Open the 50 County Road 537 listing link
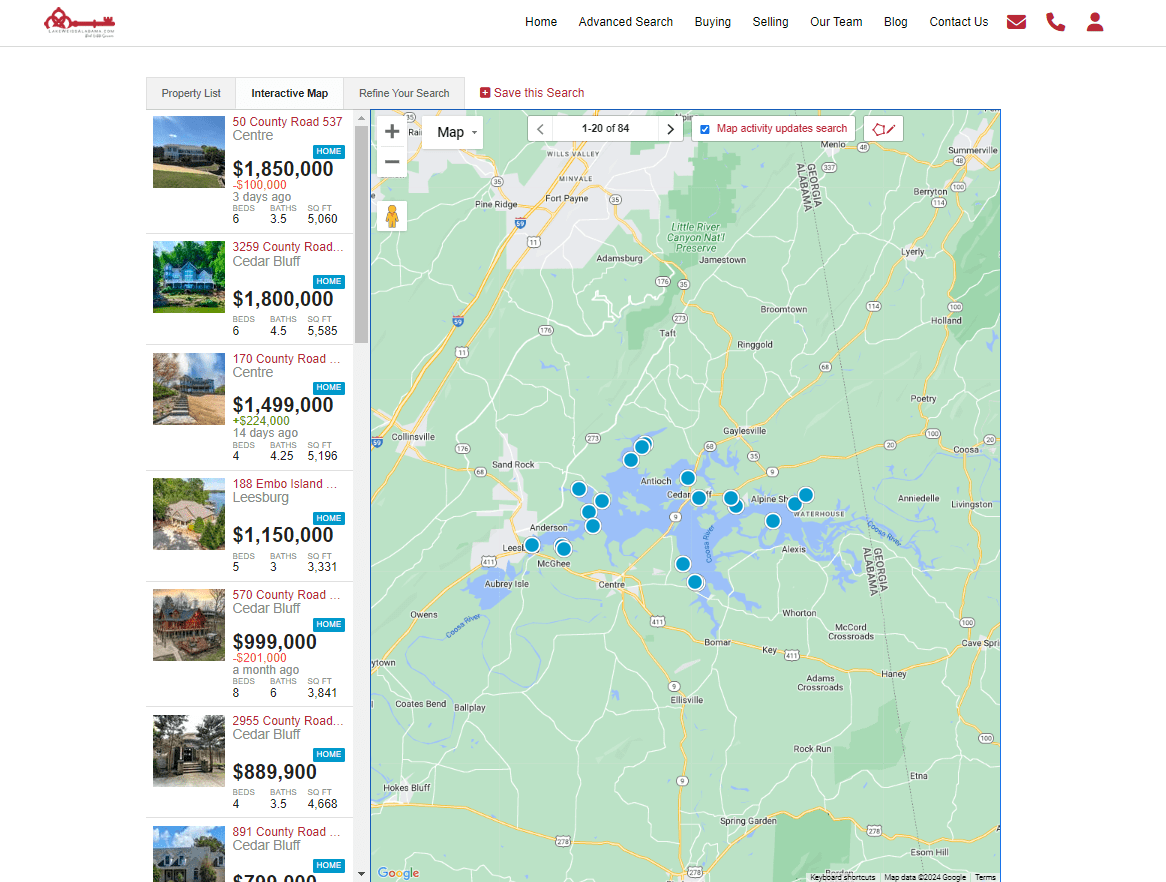The width and height of the screenshot is (1166, 882). click(286, 121)
